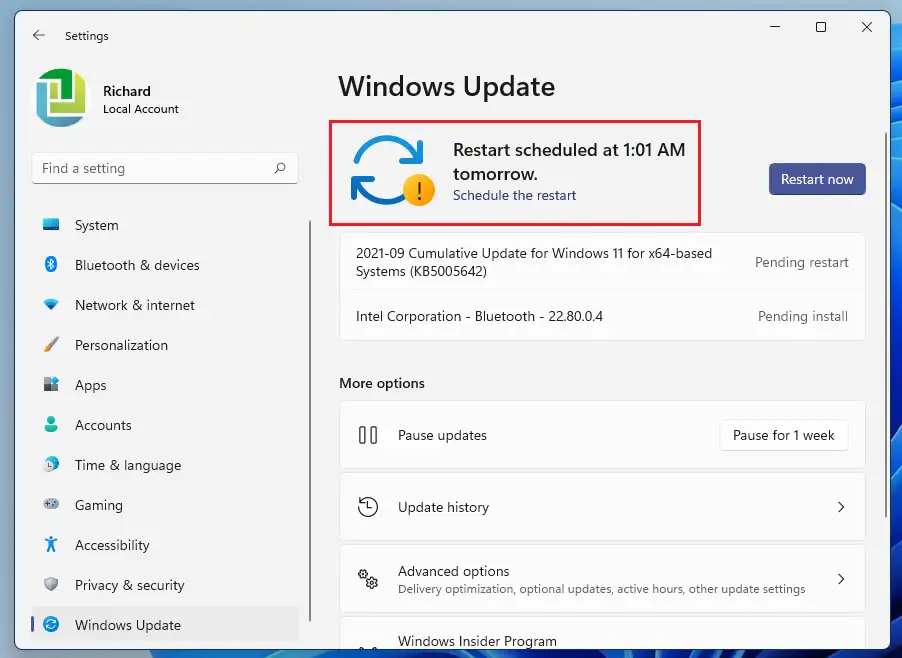The image size is (902, 658).
Task: Click the Pause updates label text
Action: coord(442,435)
